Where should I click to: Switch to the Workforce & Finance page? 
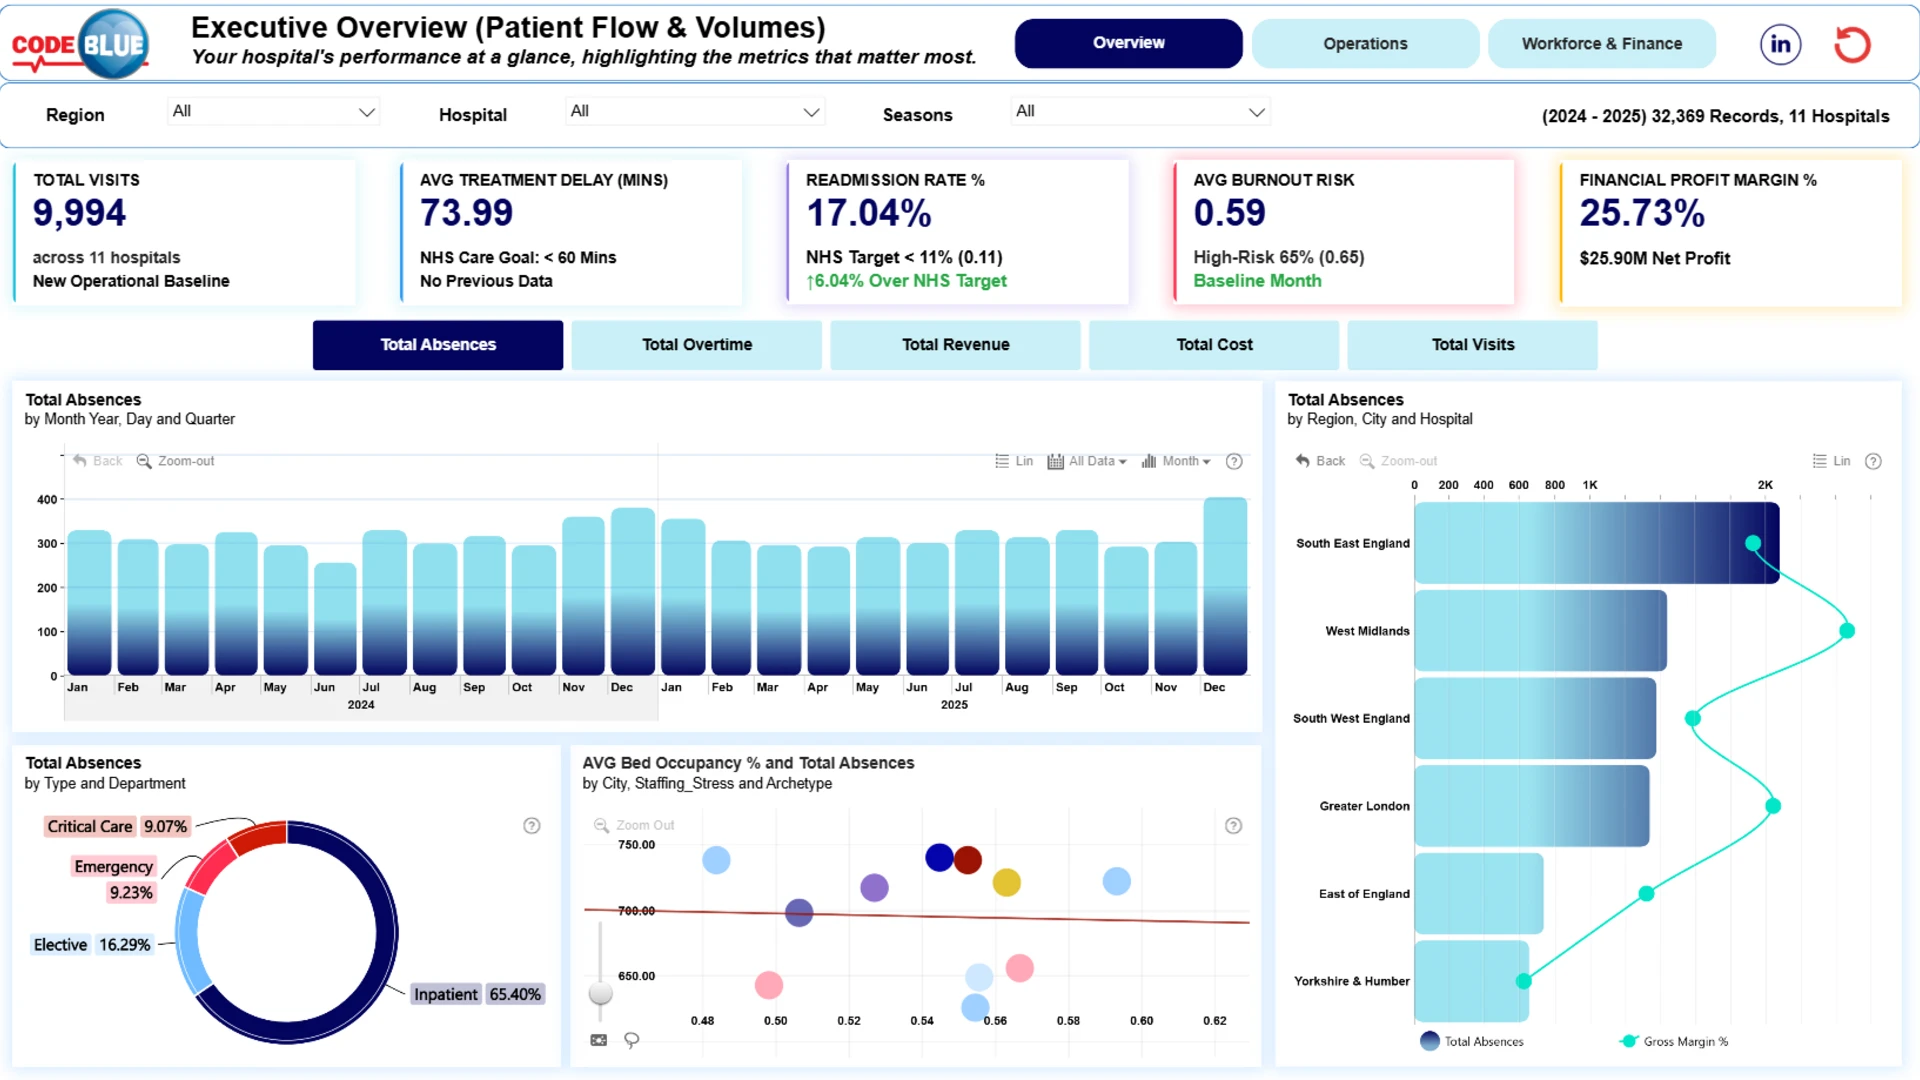(x=1602, y=44)
